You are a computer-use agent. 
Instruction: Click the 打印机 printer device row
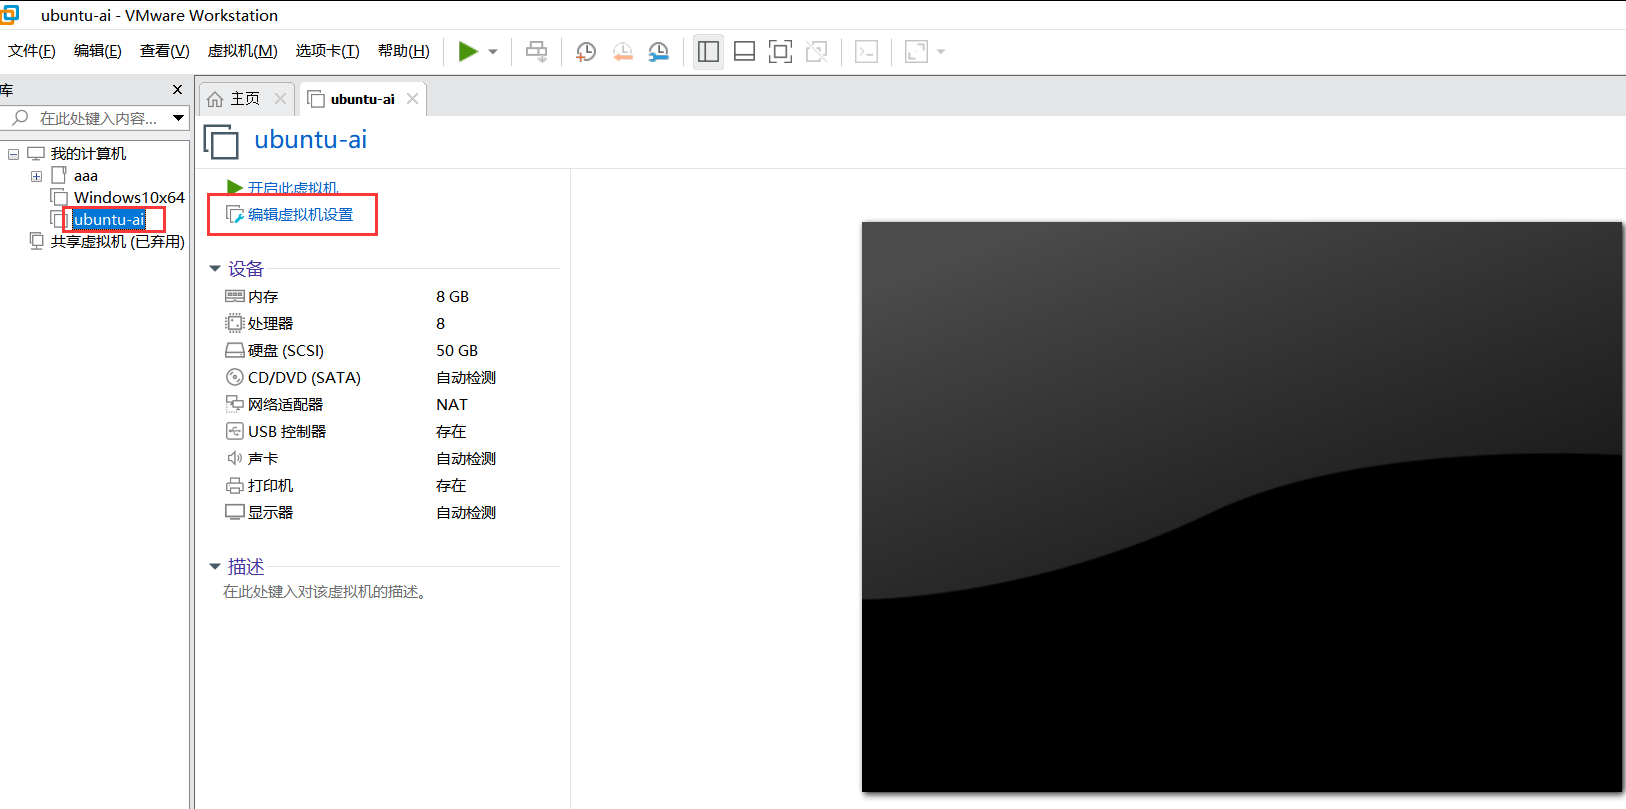[x=391, y=486]
